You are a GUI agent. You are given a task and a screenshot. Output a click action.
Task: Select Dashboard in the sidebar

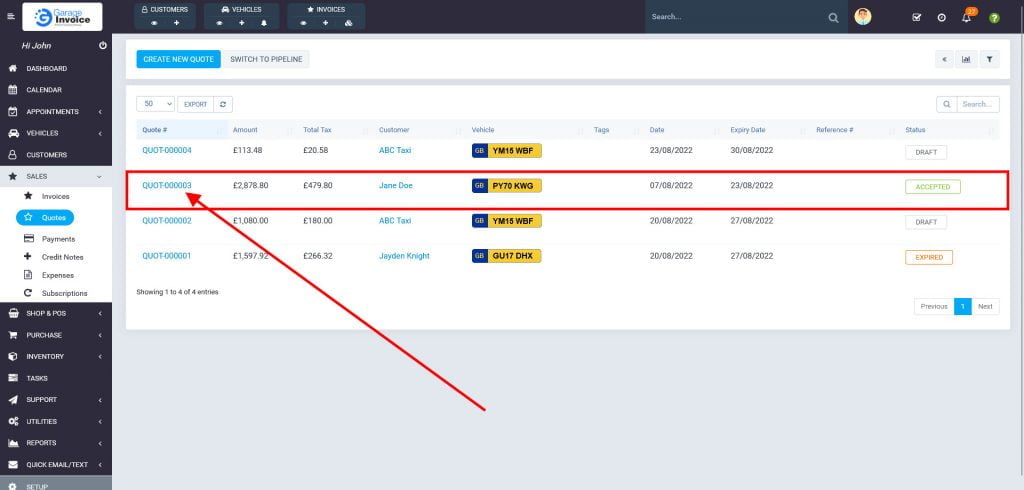point(46,69)
